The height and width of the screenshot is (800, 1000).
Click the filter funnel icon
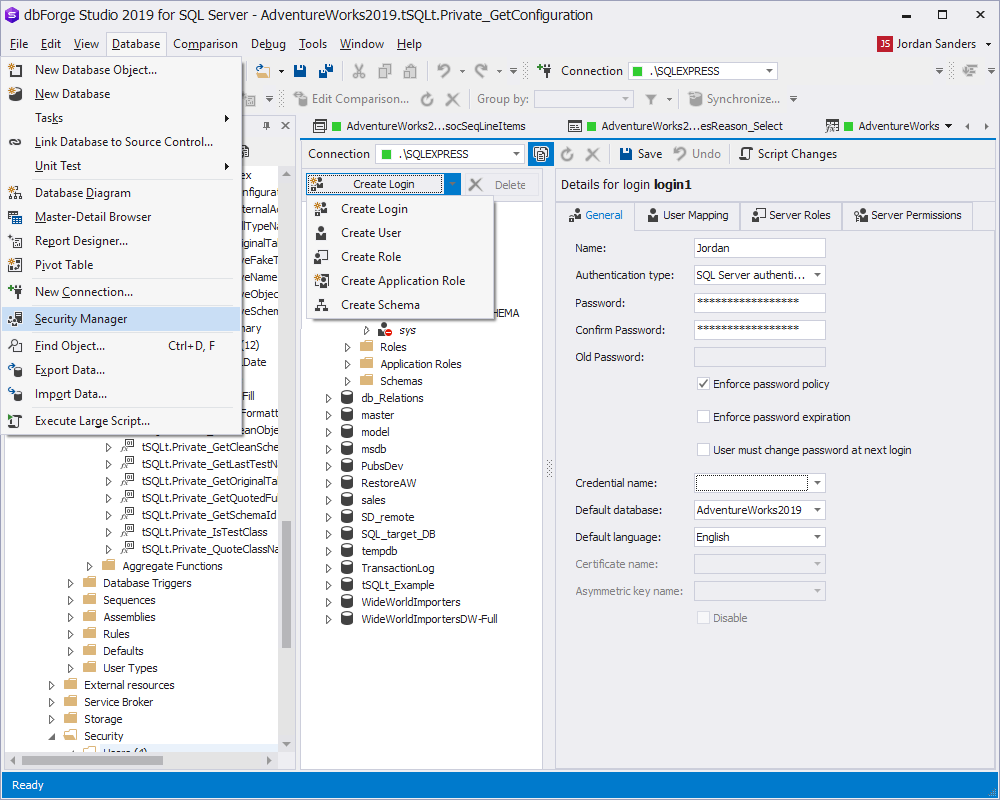[651, 99]
